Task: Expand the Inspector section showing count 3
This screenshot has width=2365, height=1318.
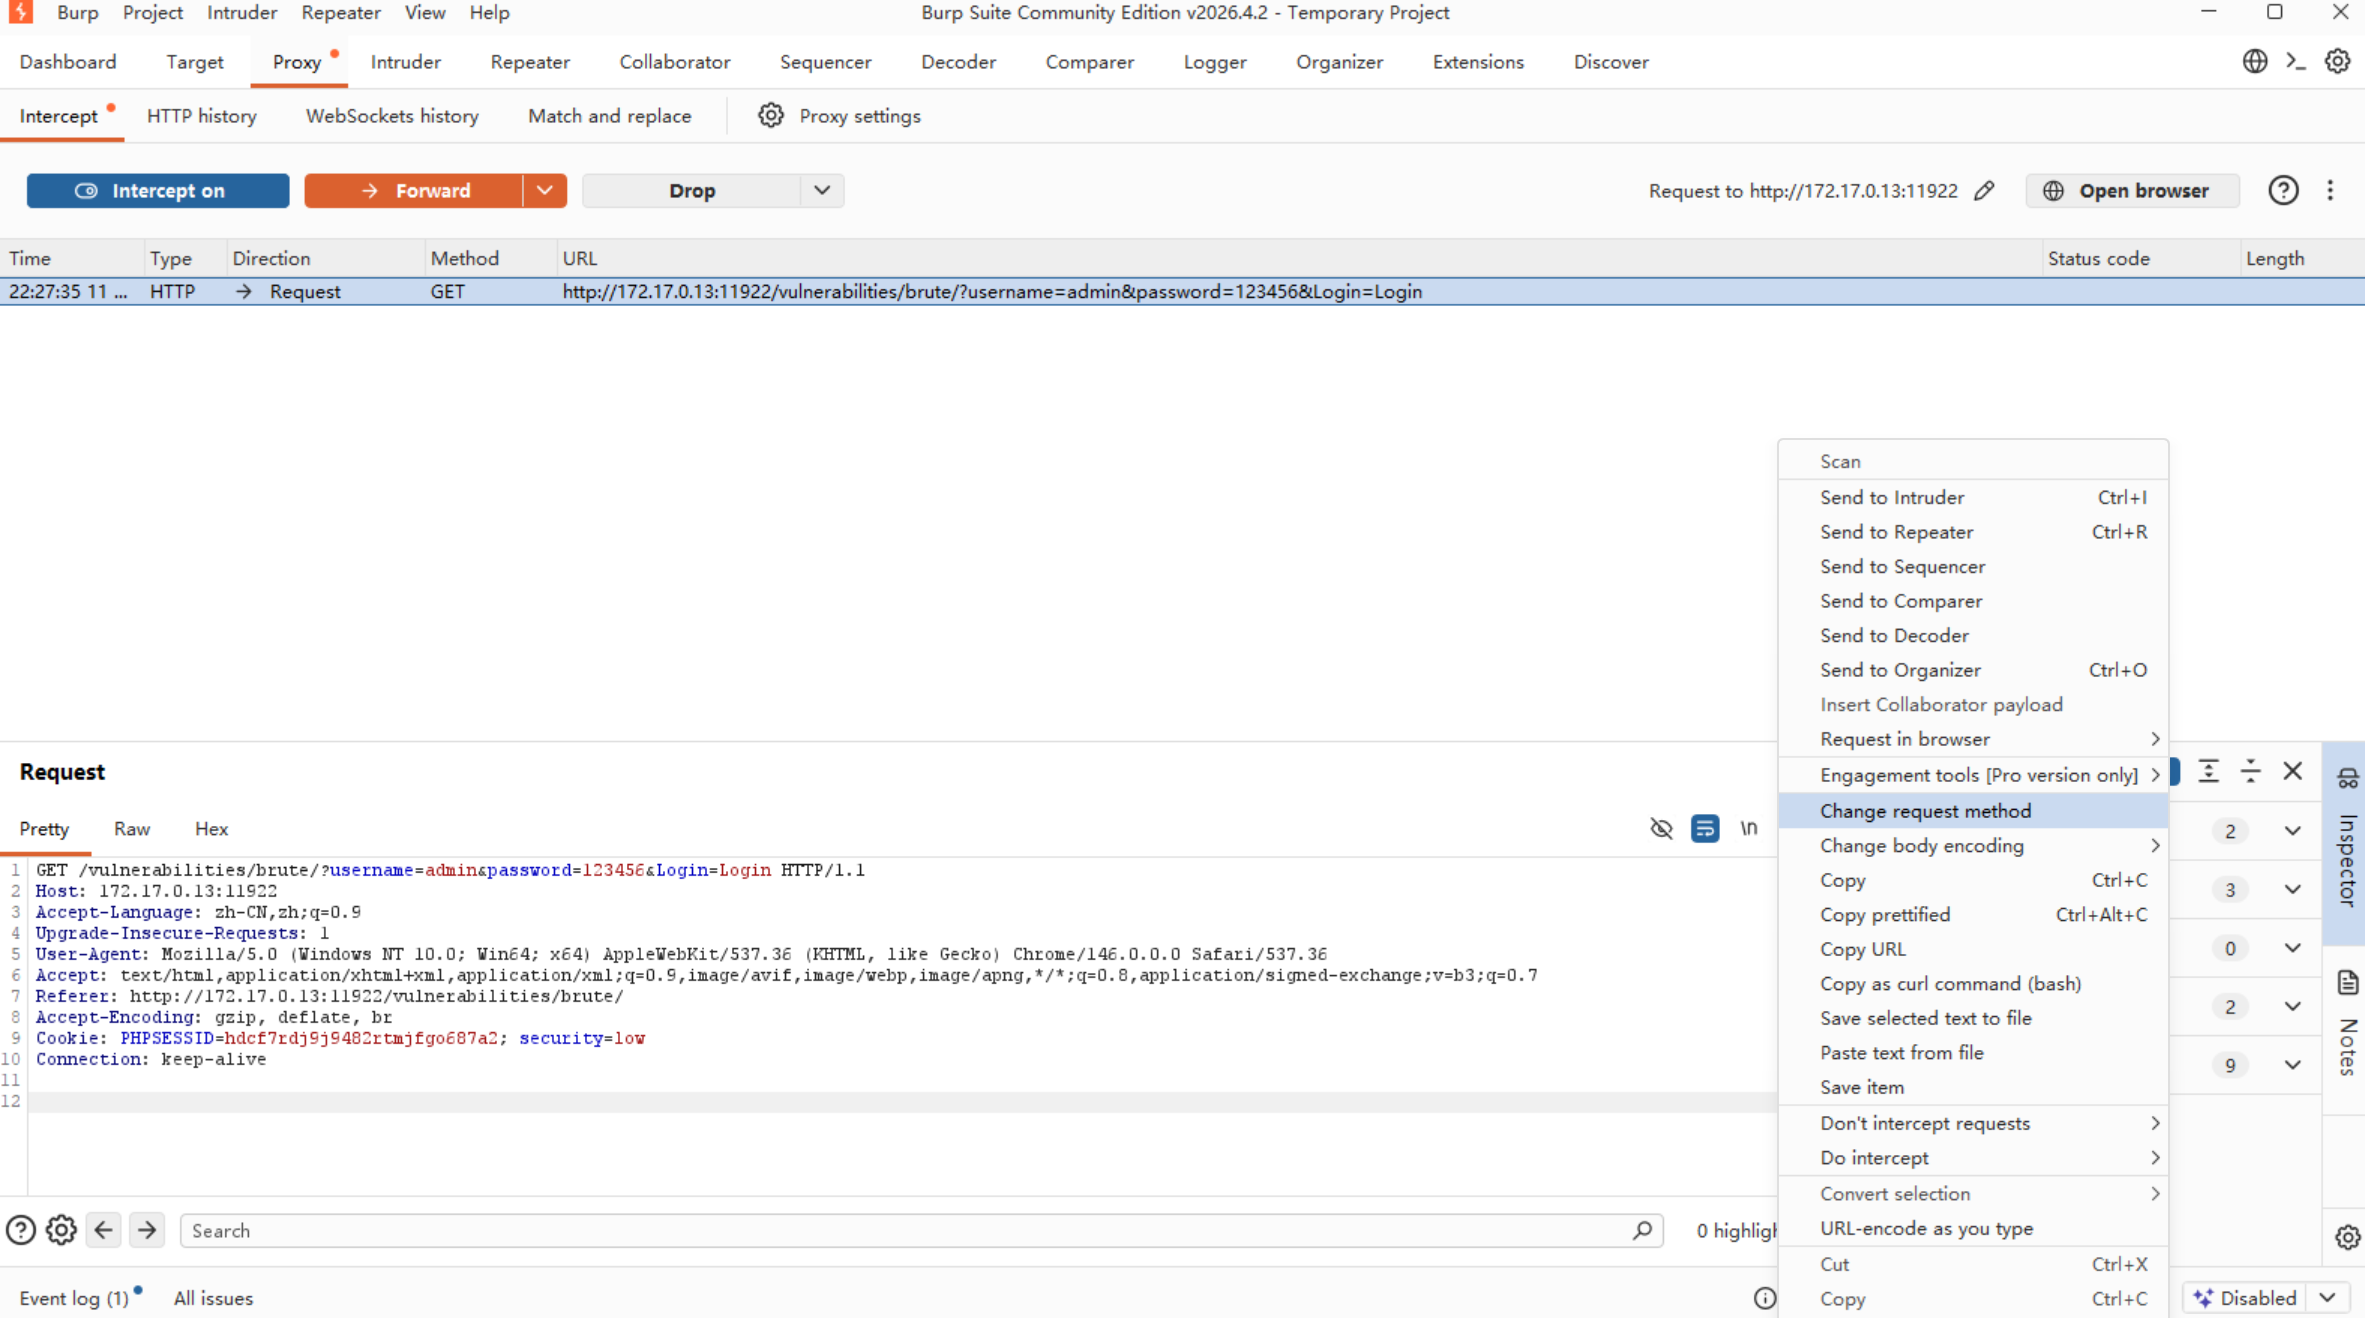Action: pyautogui.click(x=2292, y=889)
